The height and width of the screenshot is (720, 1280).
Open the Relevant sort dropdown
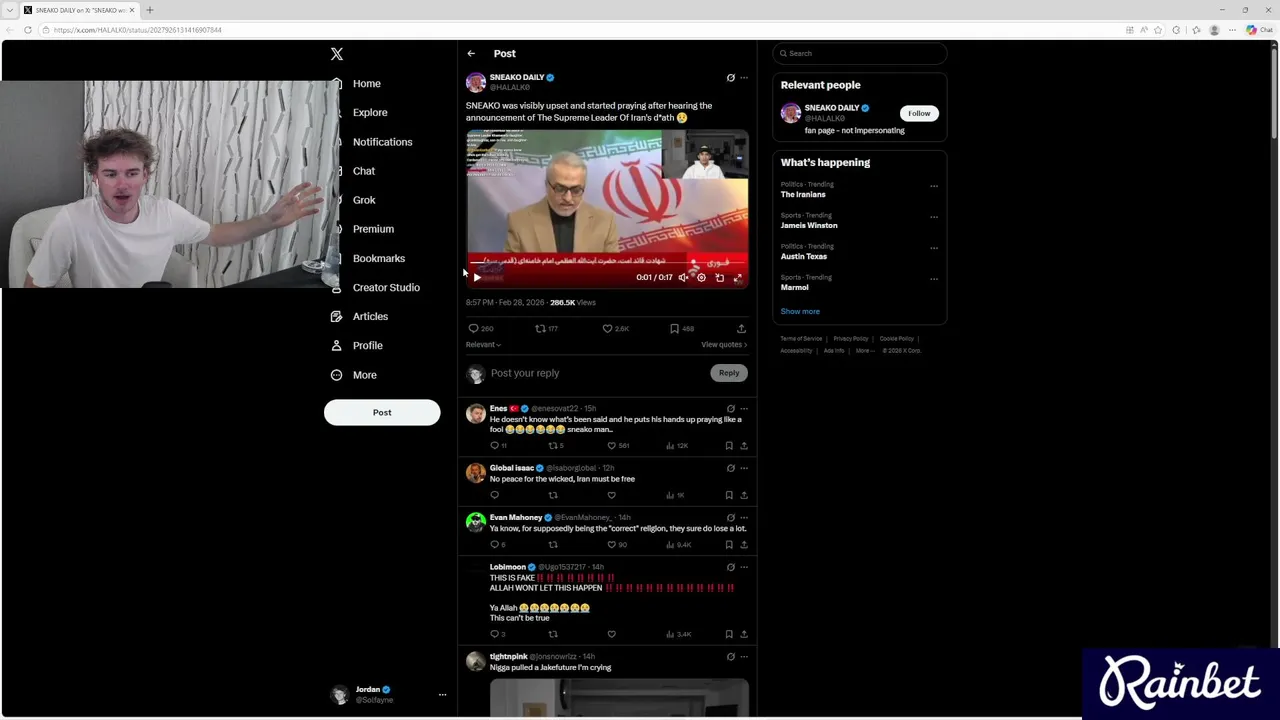[483, 345]
